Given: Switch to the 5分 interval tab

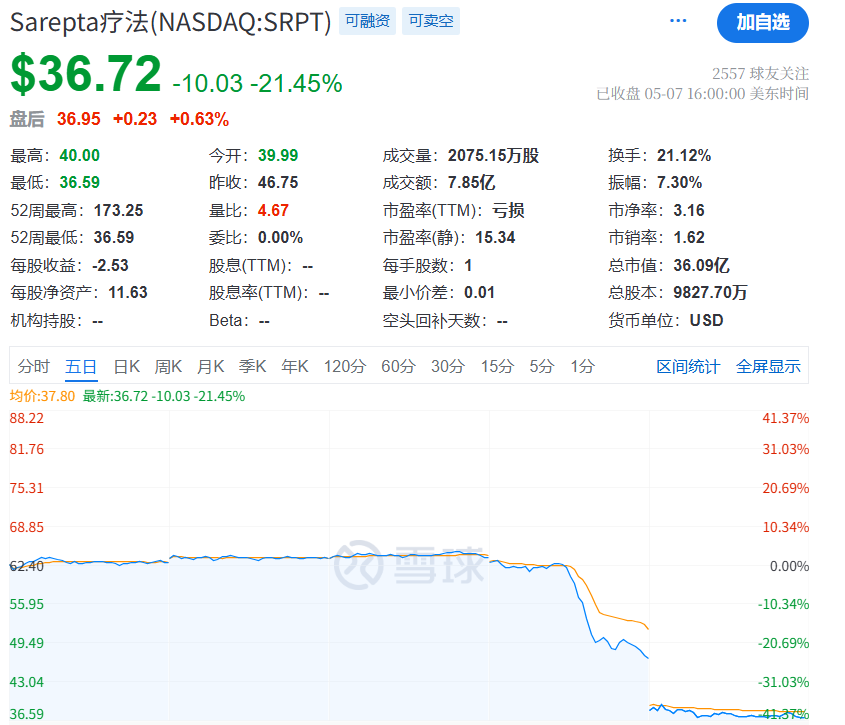Looking at the screenshot, I should pyautogui.click(x=542, y=367).
